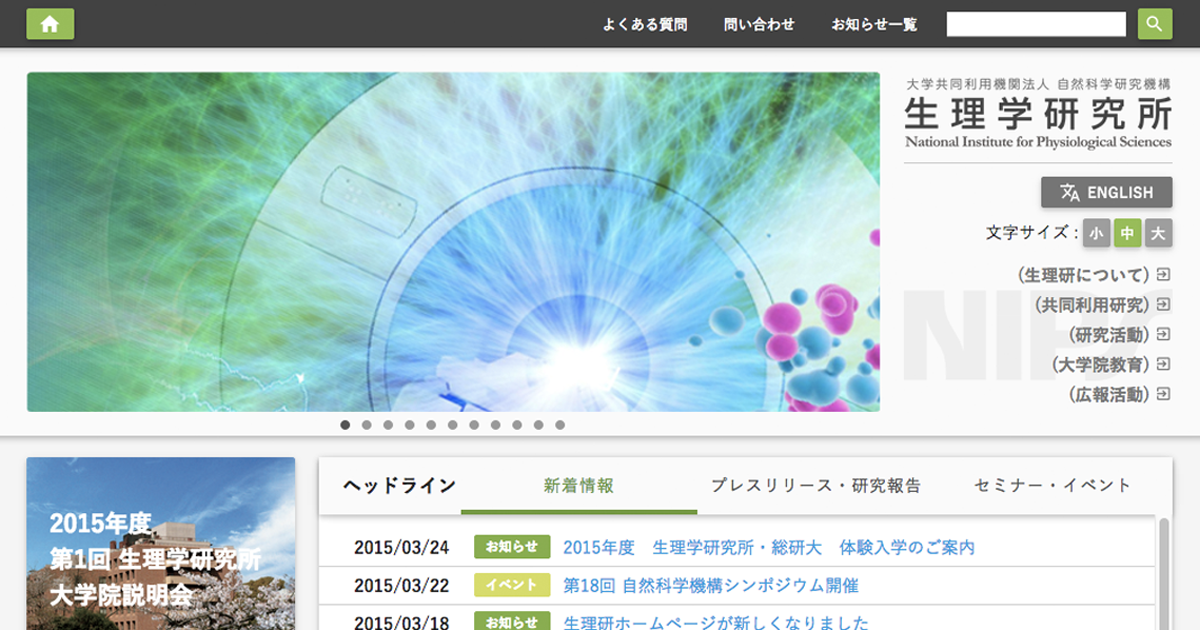Select the tenth carousel dot
Screen dimensions: 1200x630
[539, 425]
